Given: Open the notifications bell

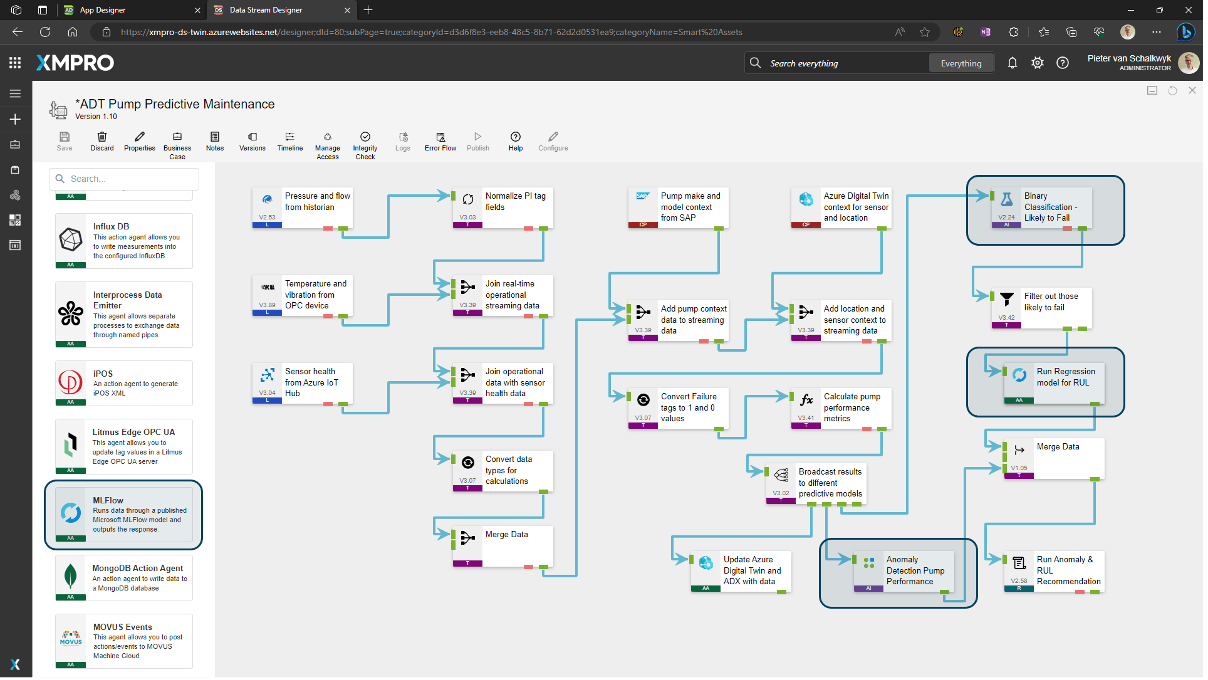Looking at the screenshot, I should coord(1012,63).
